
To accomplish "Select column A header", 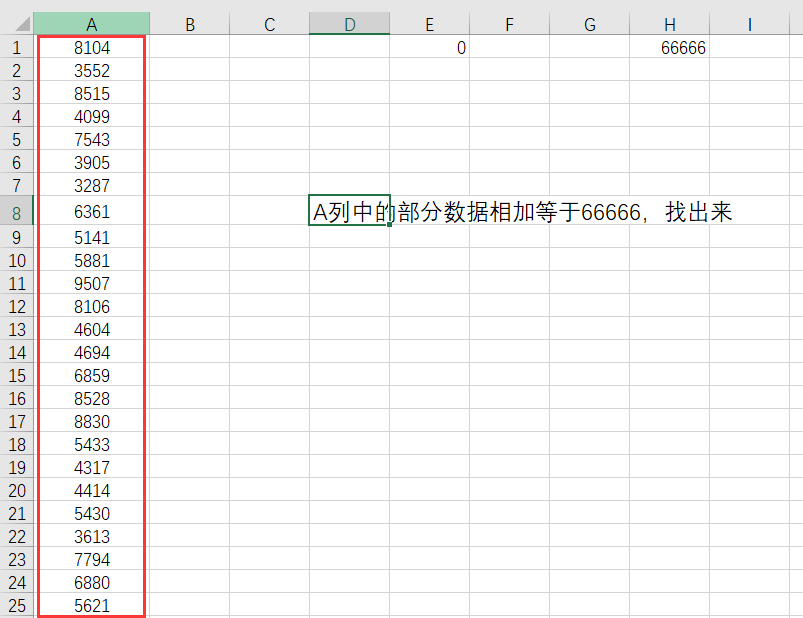I will click(91, 24).
